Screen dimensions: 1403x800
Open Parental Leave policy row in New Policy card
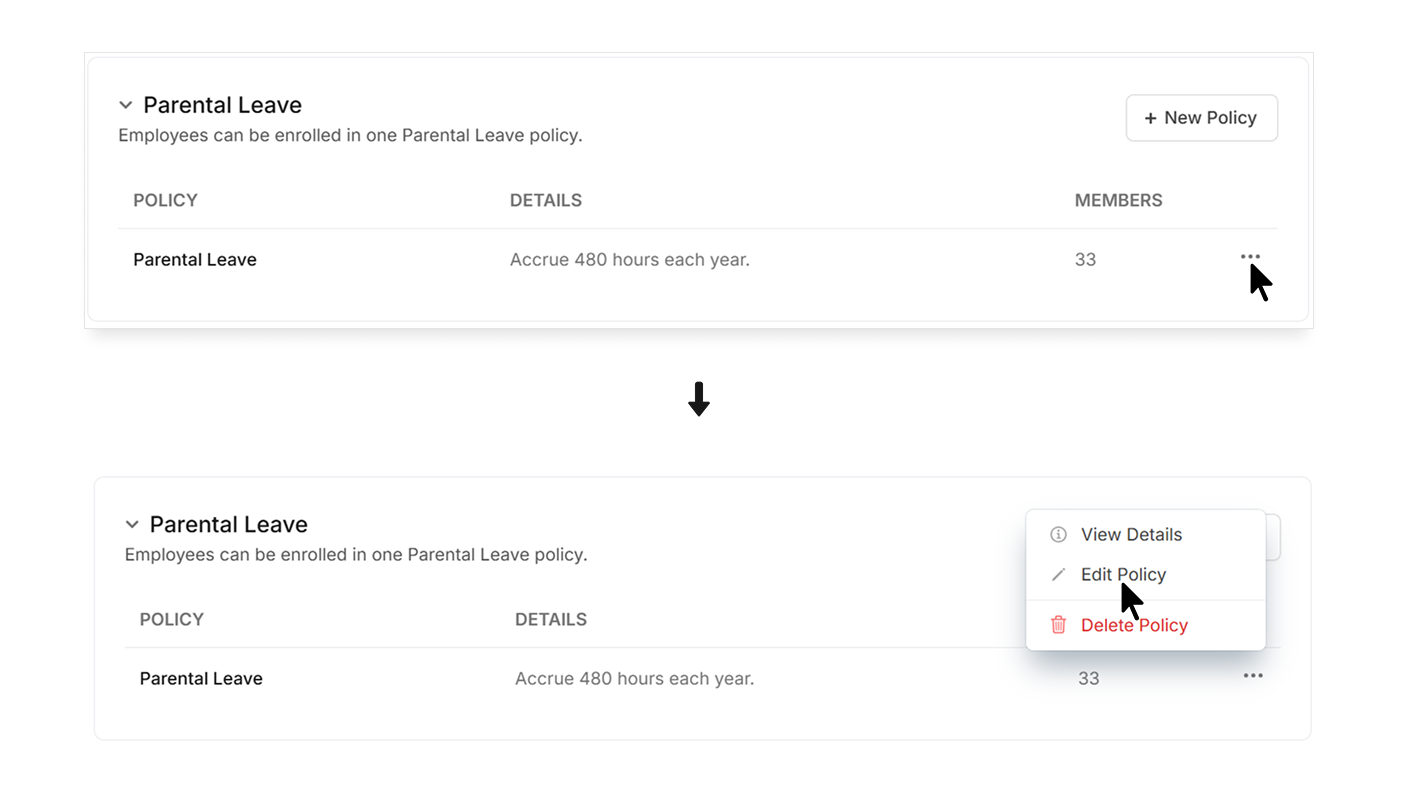coord(698,259)
